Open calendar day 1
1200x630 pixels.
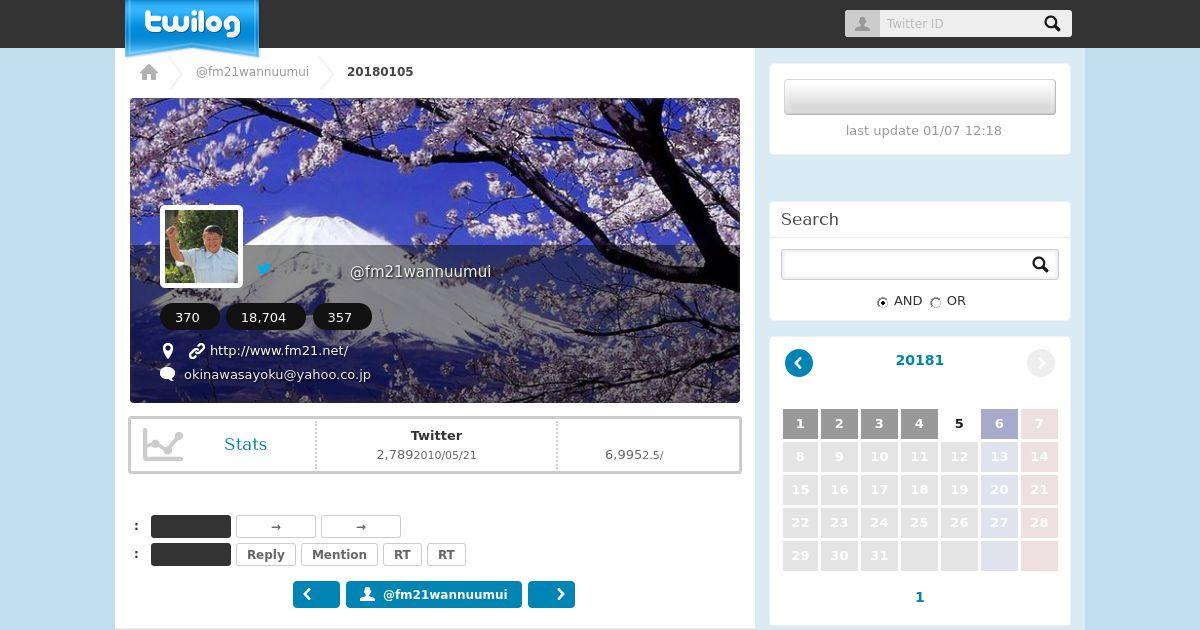tap(800, 424)
